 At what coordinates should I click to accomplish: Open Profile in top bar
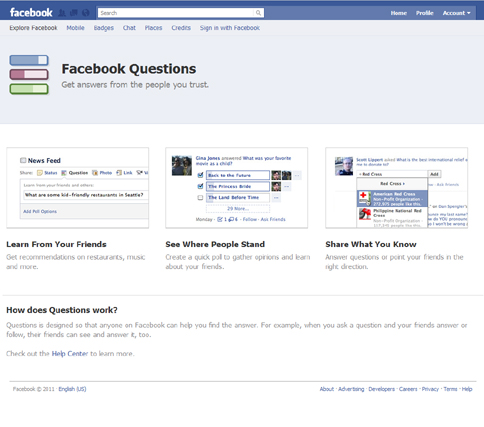point(425,13)
